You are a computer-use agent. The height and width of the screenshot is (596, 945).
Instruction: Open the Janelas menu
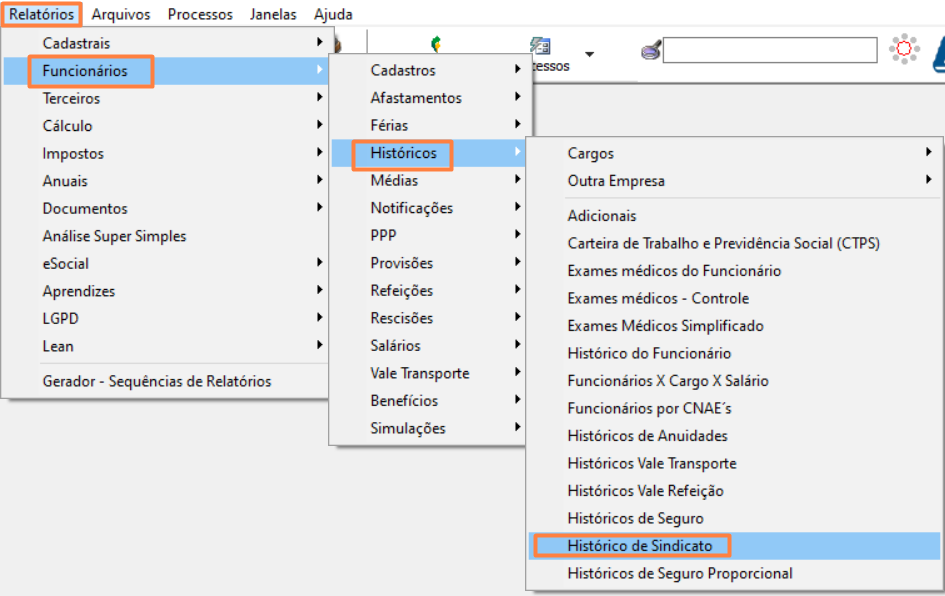[x=273, y=15]
